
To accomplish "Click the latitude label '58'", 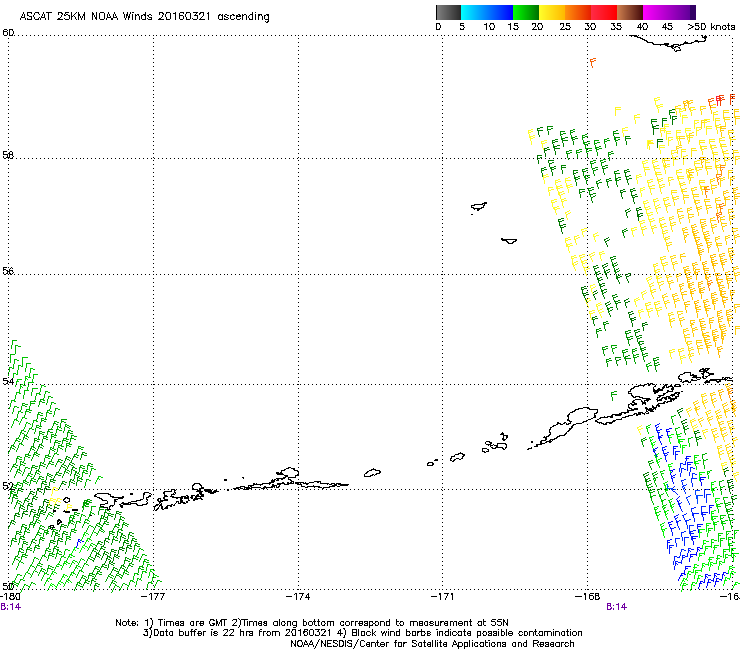I will point(8,155).
